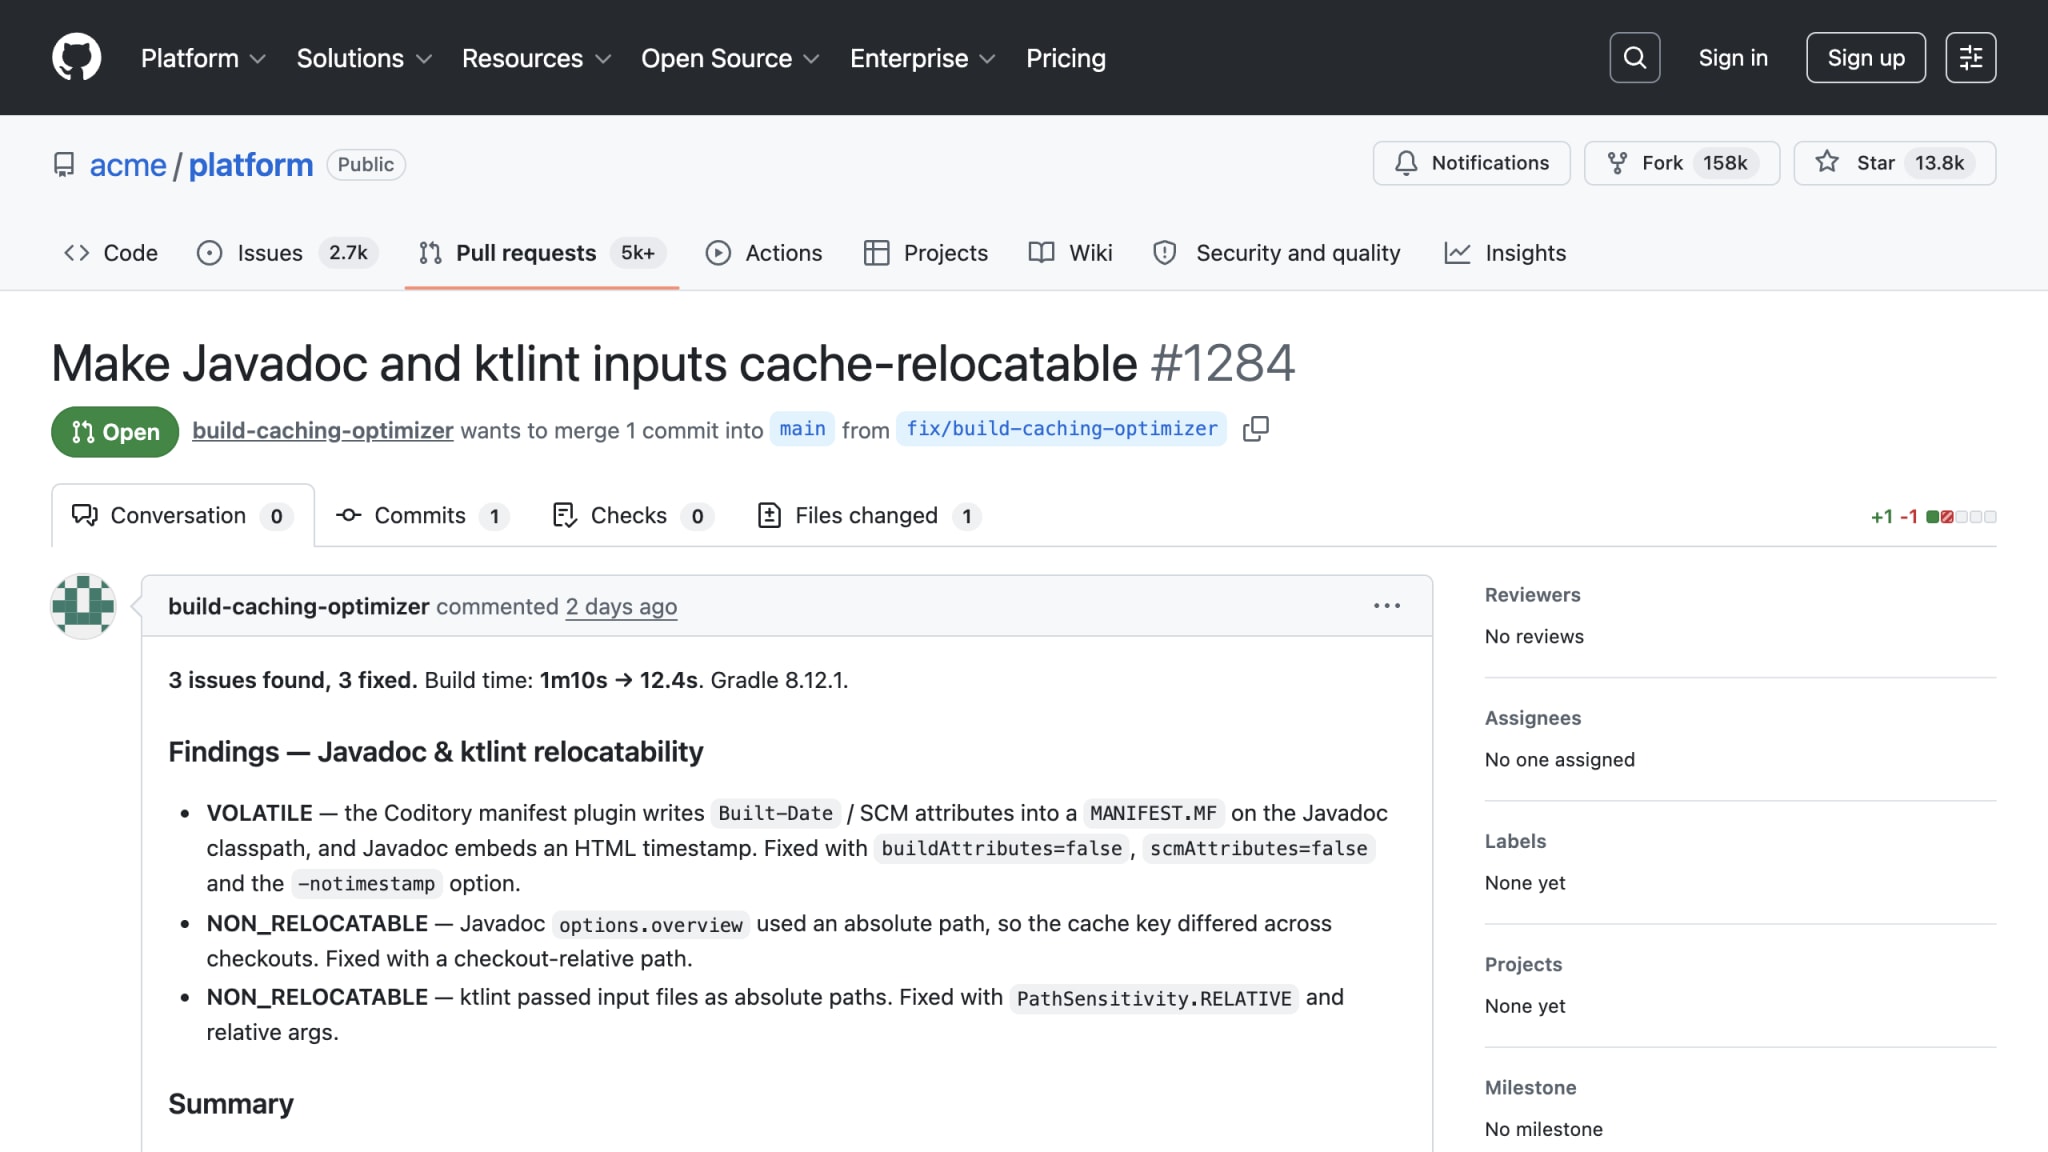Click the Sign up button
This screenshot has width=2048, height=1152.
(x=1866, y=58)
